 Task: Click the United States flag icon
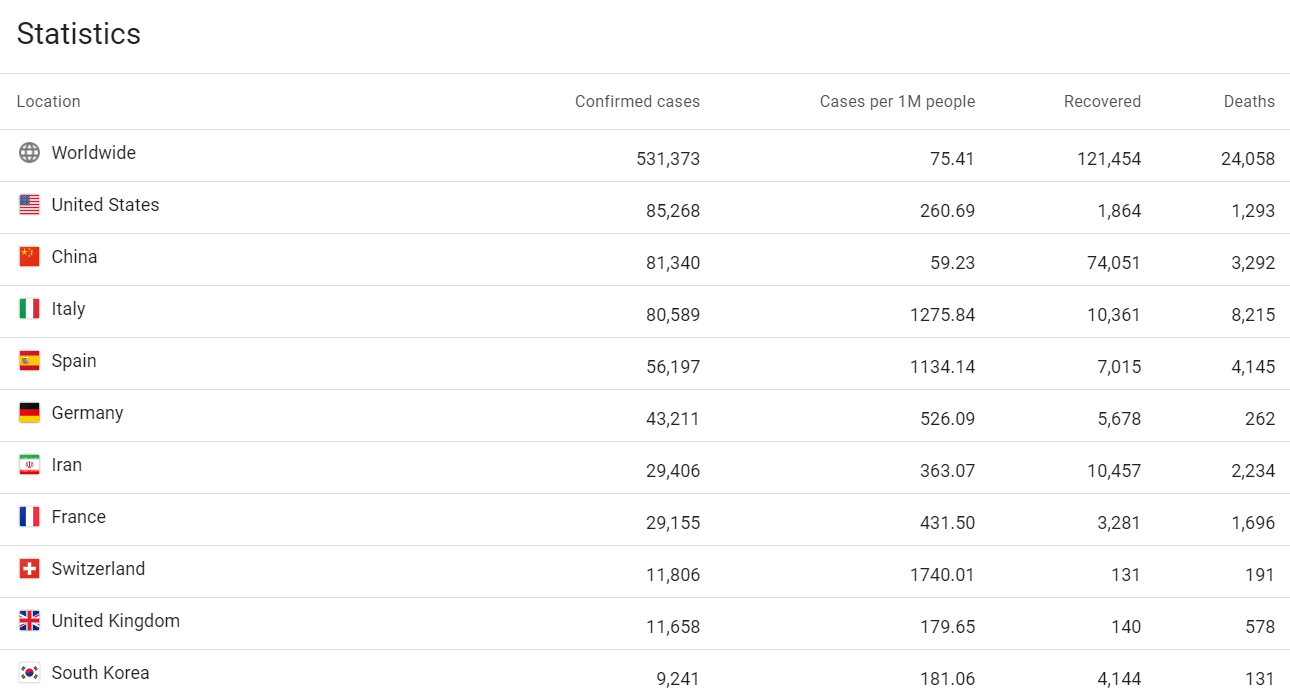(x=30, y=205)
